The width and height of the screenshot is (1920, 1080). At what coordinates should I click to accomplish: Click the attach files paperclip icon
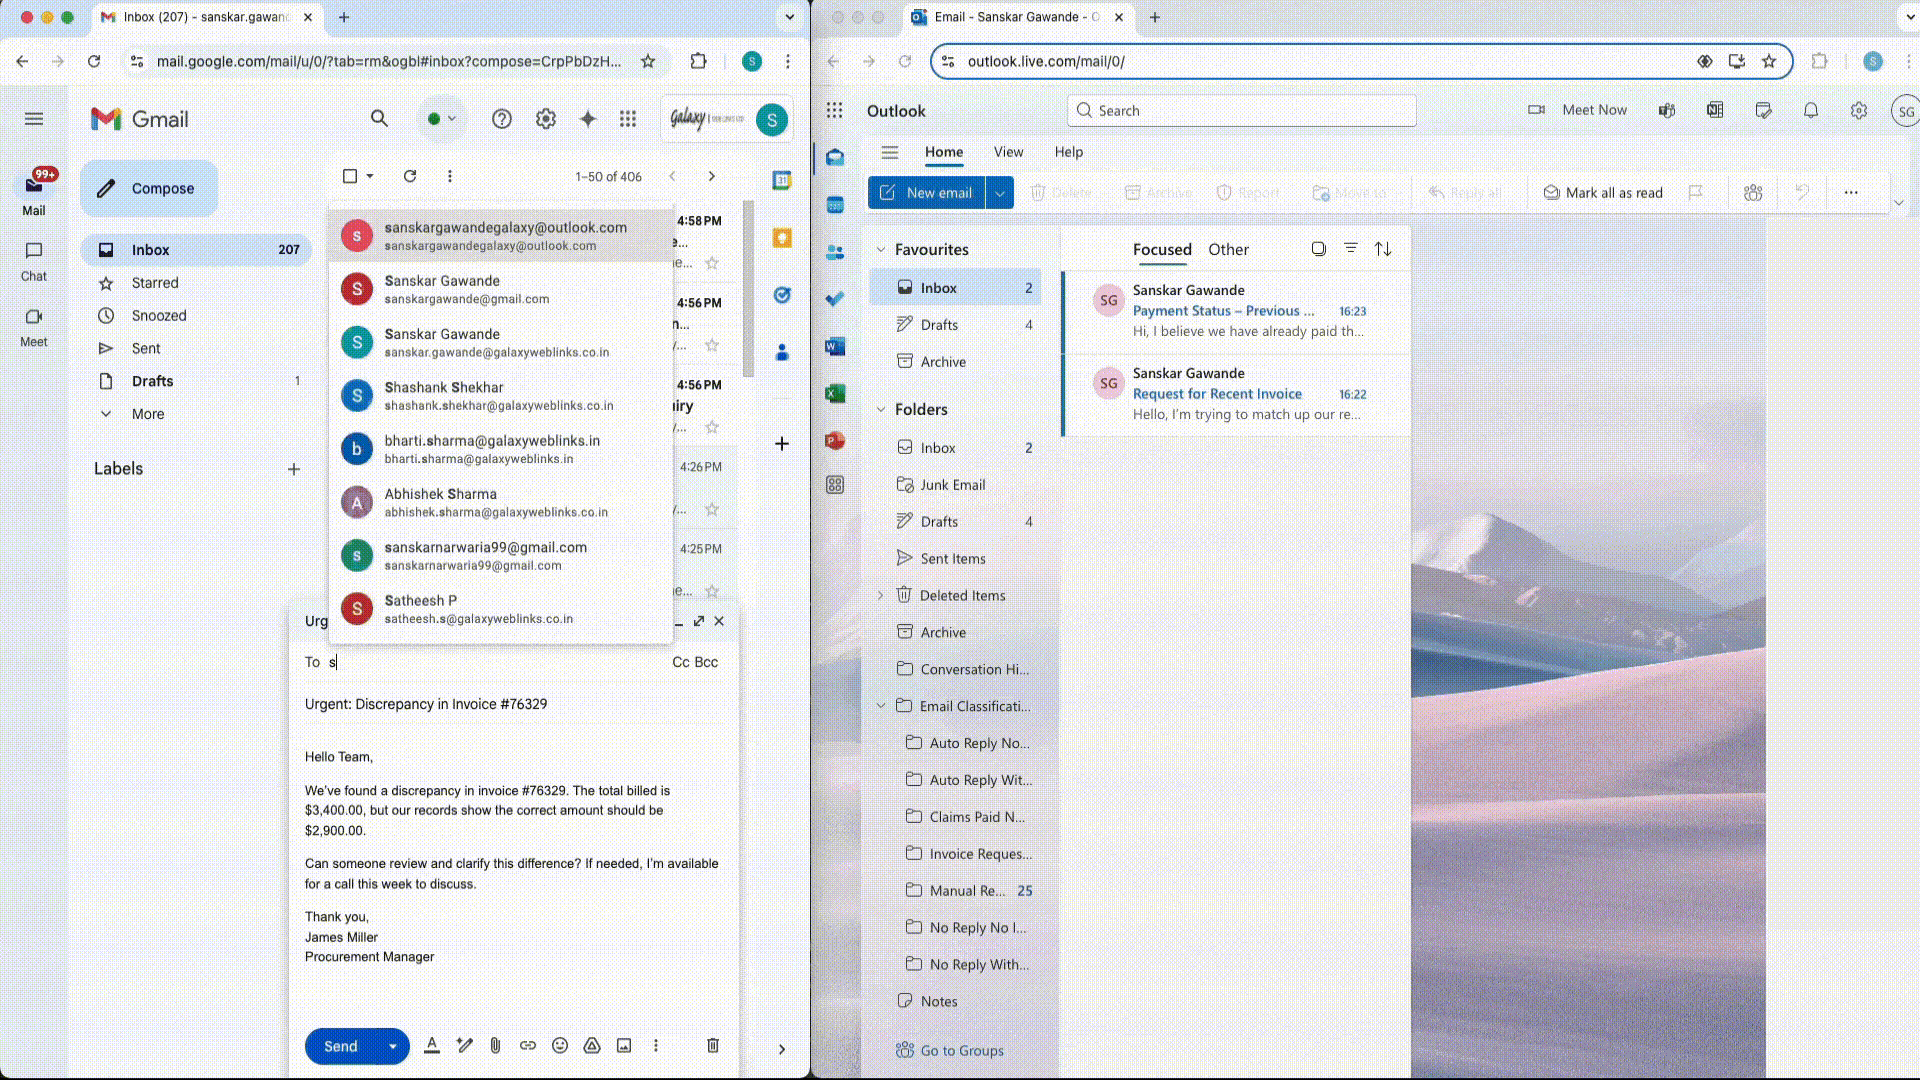point(495,1046)
